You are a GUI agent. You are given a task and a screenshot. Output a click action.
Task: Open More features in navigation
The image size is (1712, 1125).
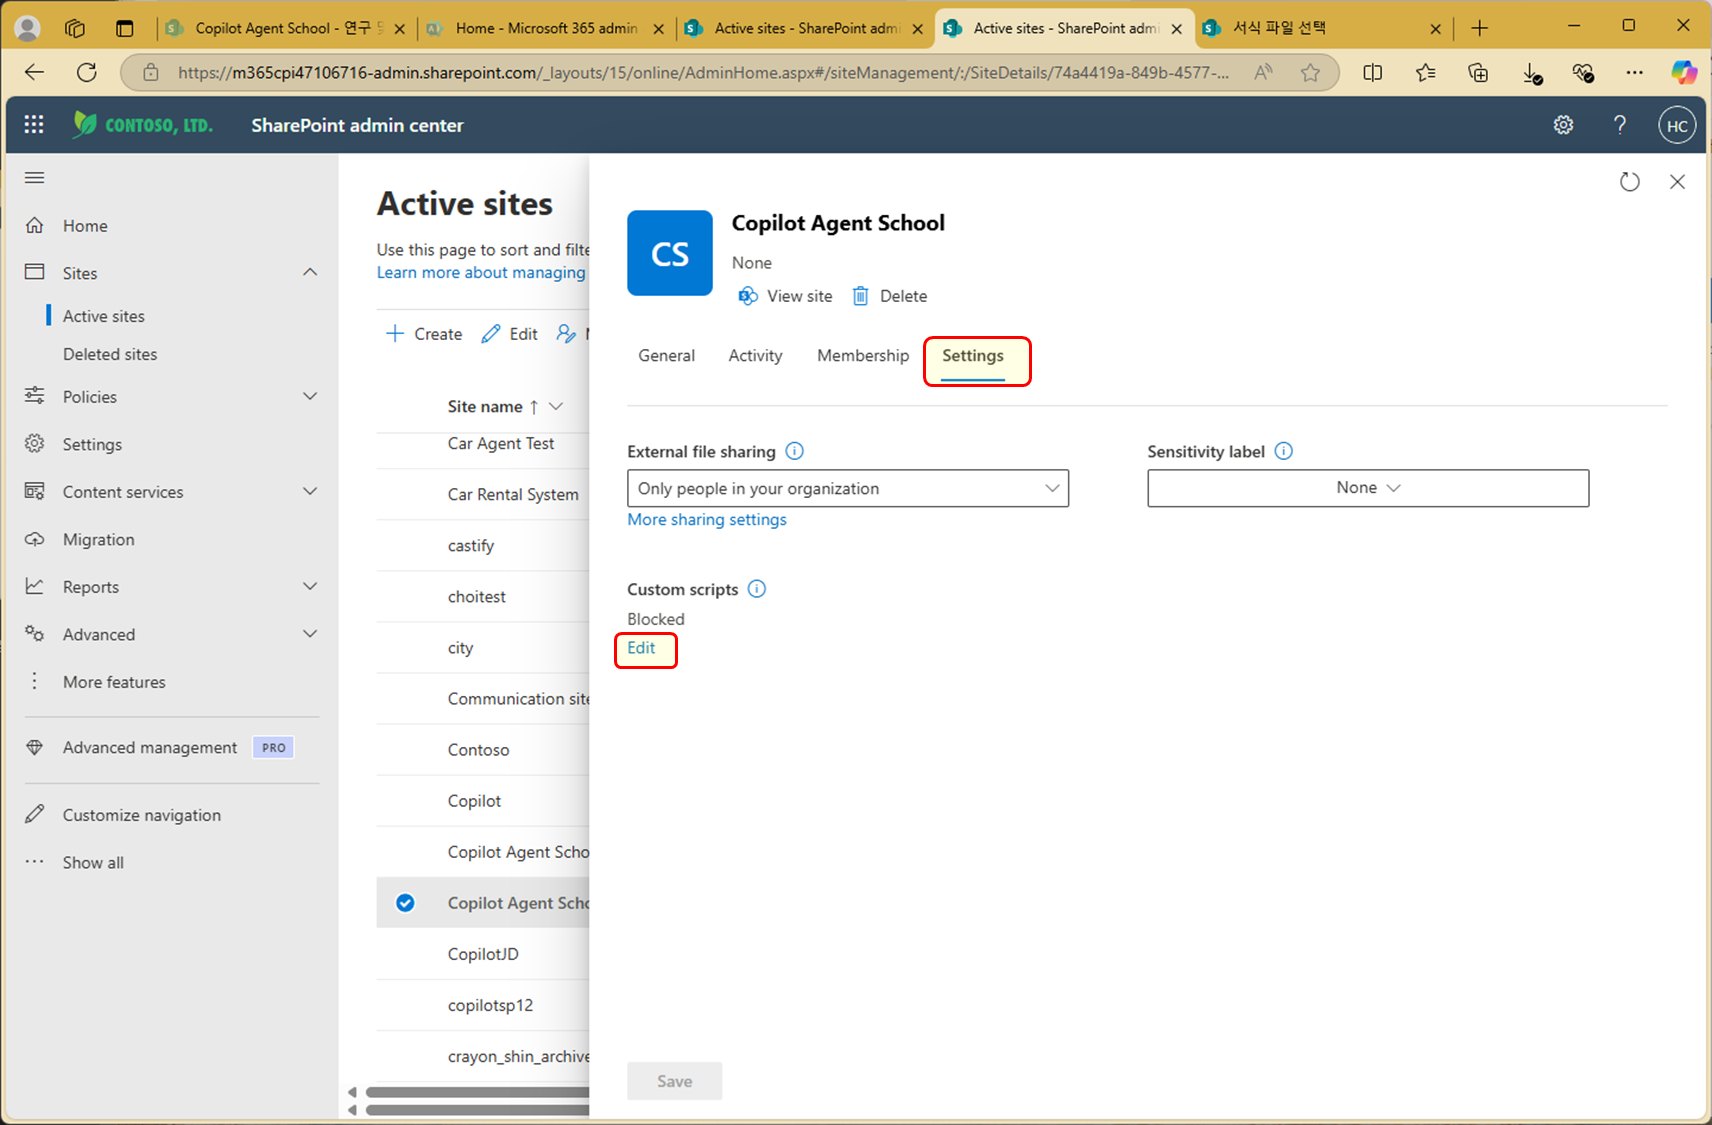pos(114,682)
